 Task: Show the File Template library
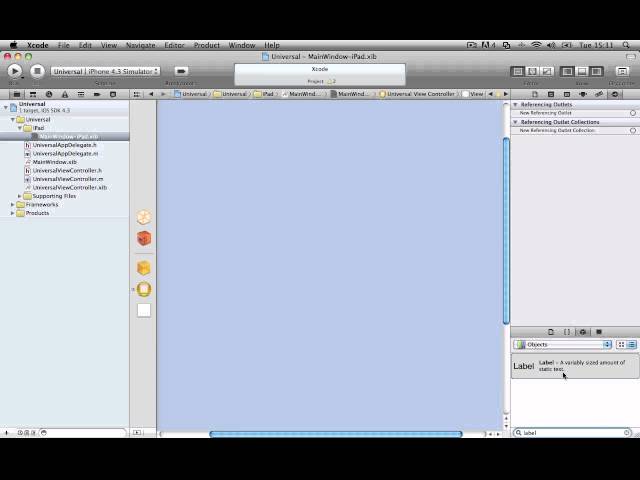click(x=551, y=332)
